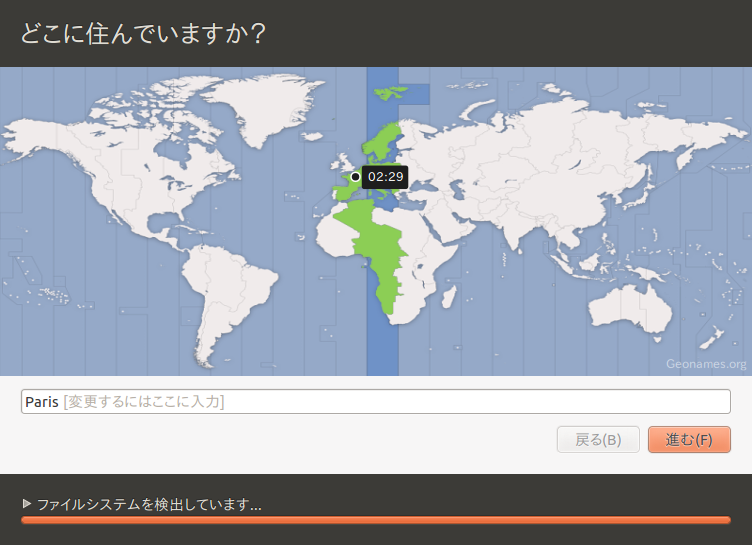This screenshot has height=545, width=752.
Task: Click the 02:29 time label on map
Action: 385,177
